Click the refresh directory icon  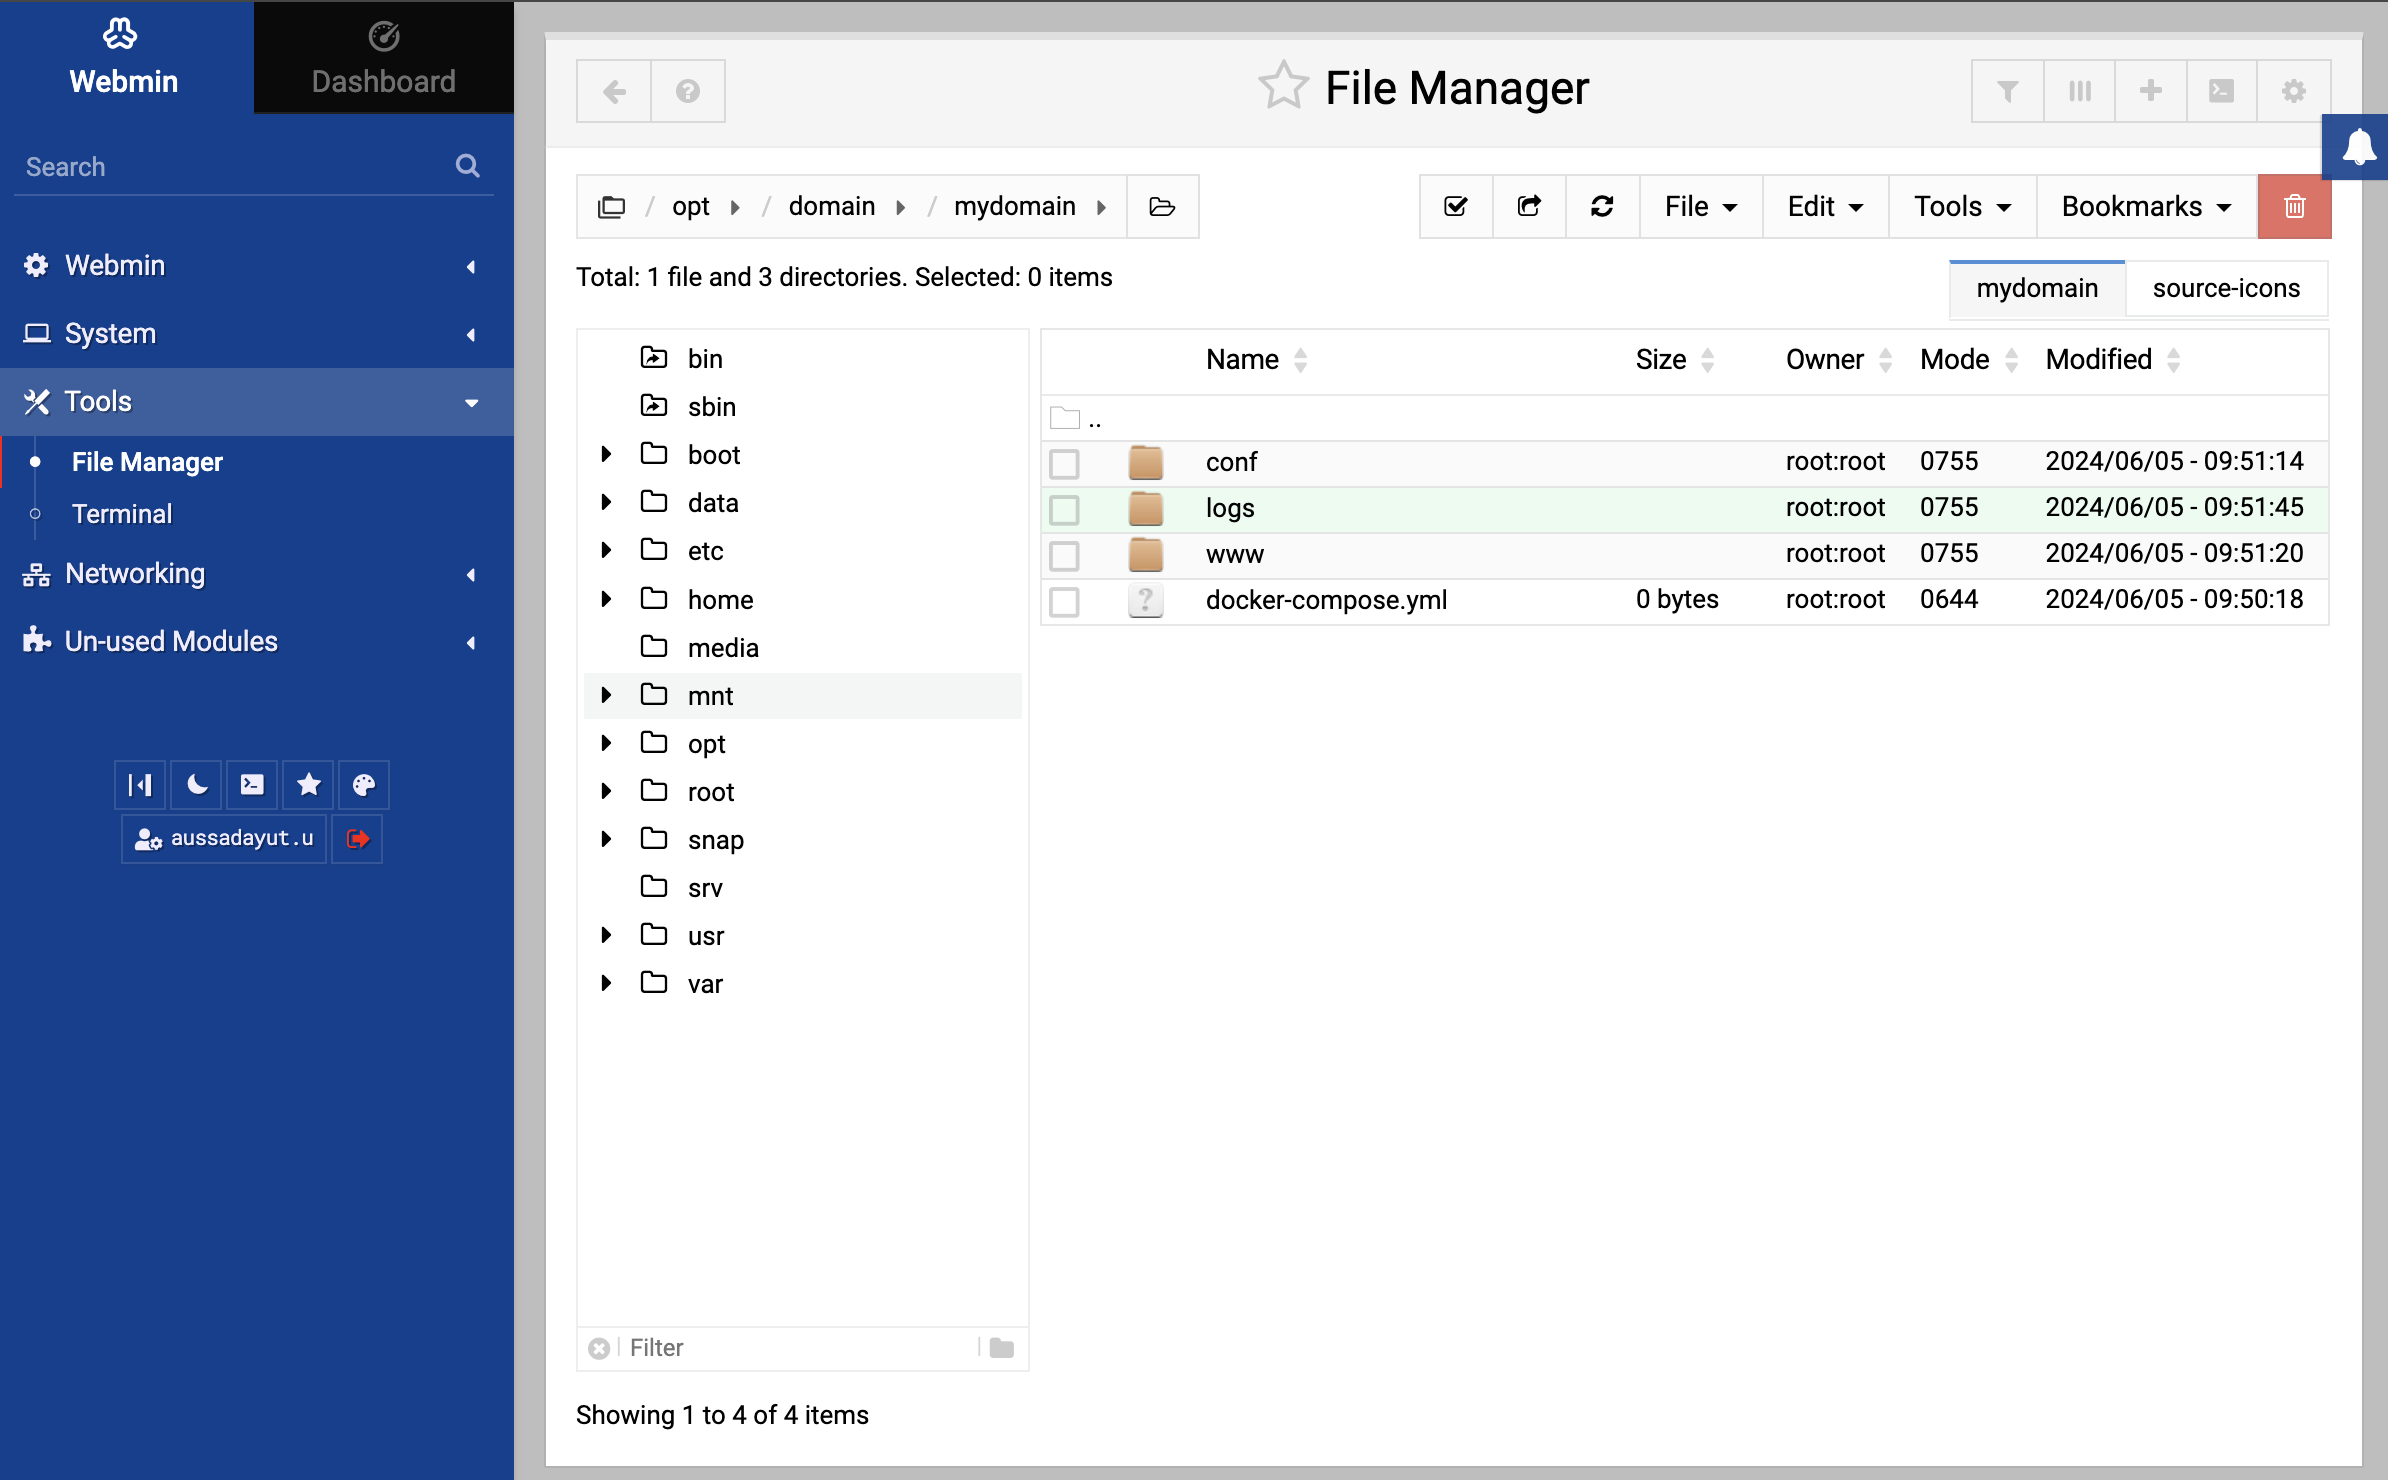[1602, 206]
